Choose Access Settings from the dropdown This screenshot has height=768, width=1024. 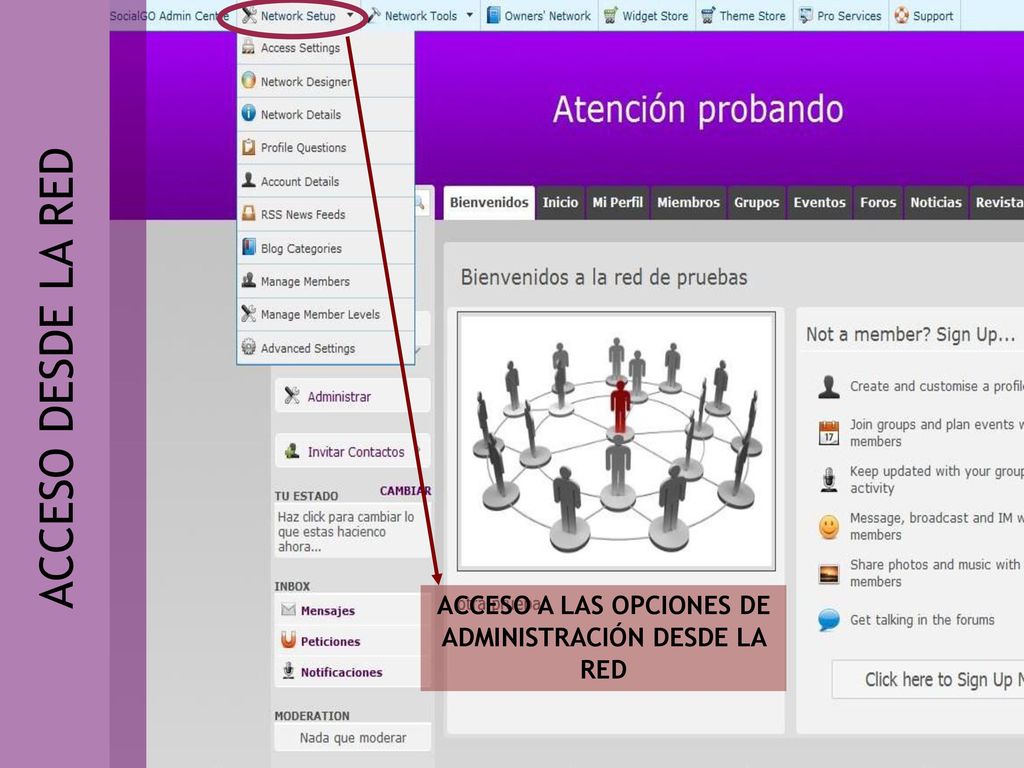(x=326, y=48)
